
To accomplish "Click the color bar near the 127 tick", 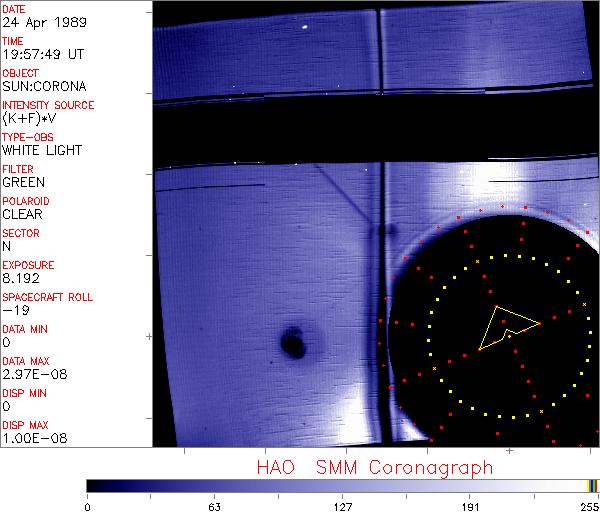I will tap(342, 485).
